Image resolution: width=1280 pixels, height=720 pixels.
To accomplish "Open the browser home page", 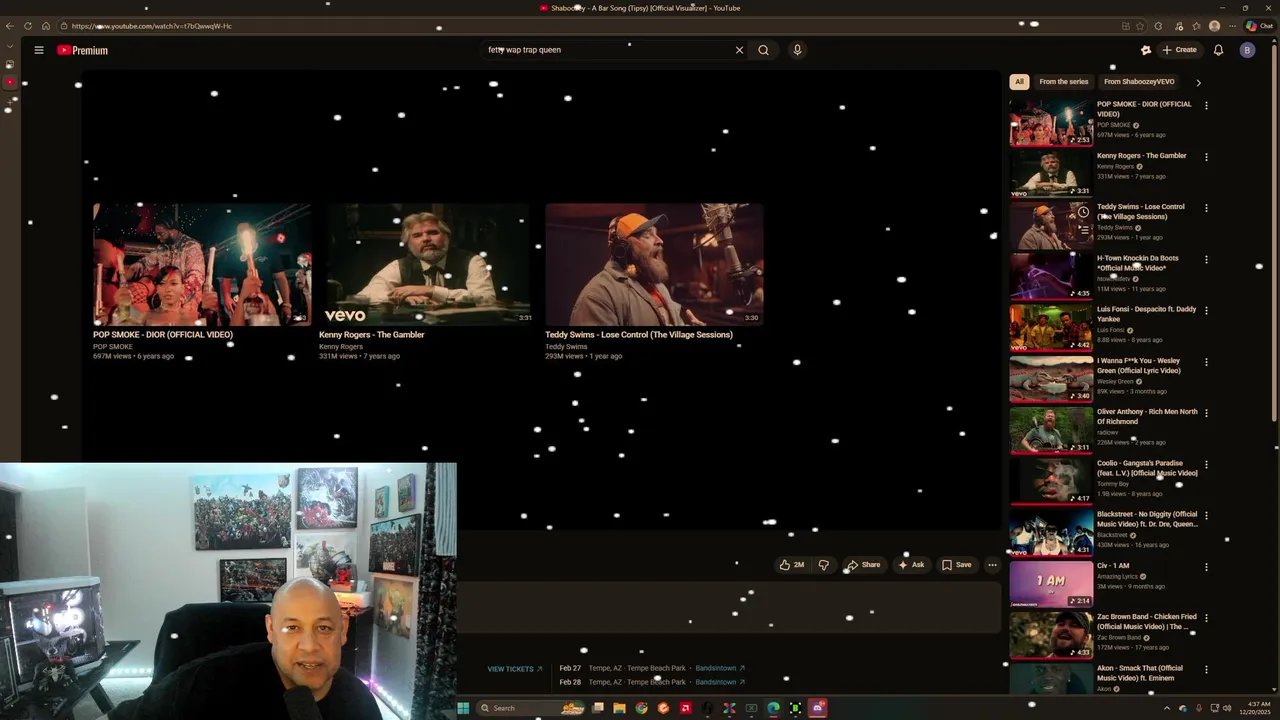I will (x=46, y=26).
